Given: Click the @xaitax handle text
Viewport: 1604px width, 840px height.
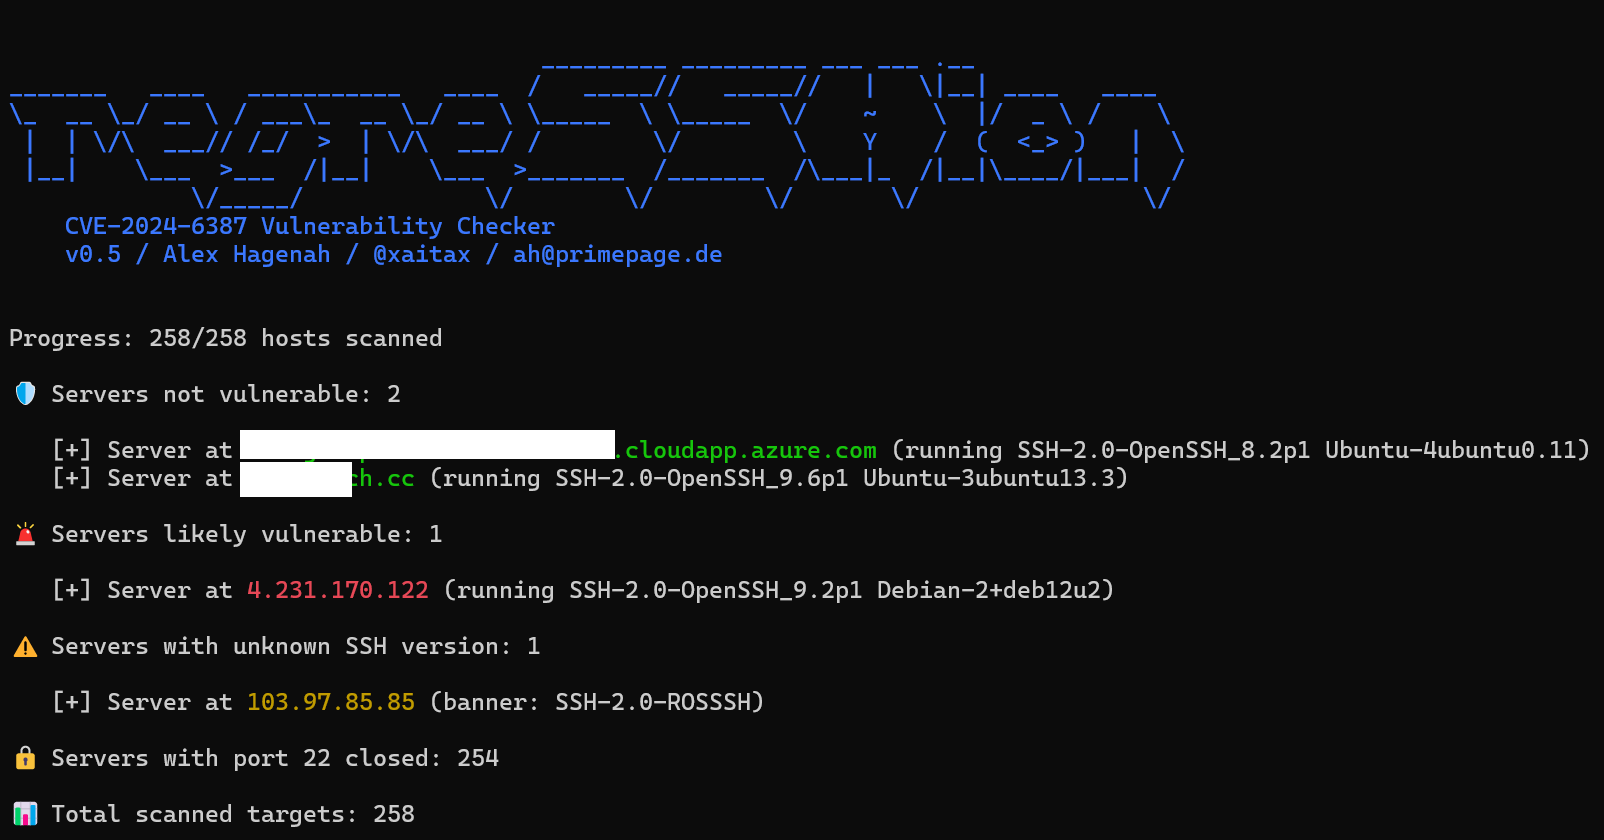Looking at the screenshot, I should tap(421, 254).
